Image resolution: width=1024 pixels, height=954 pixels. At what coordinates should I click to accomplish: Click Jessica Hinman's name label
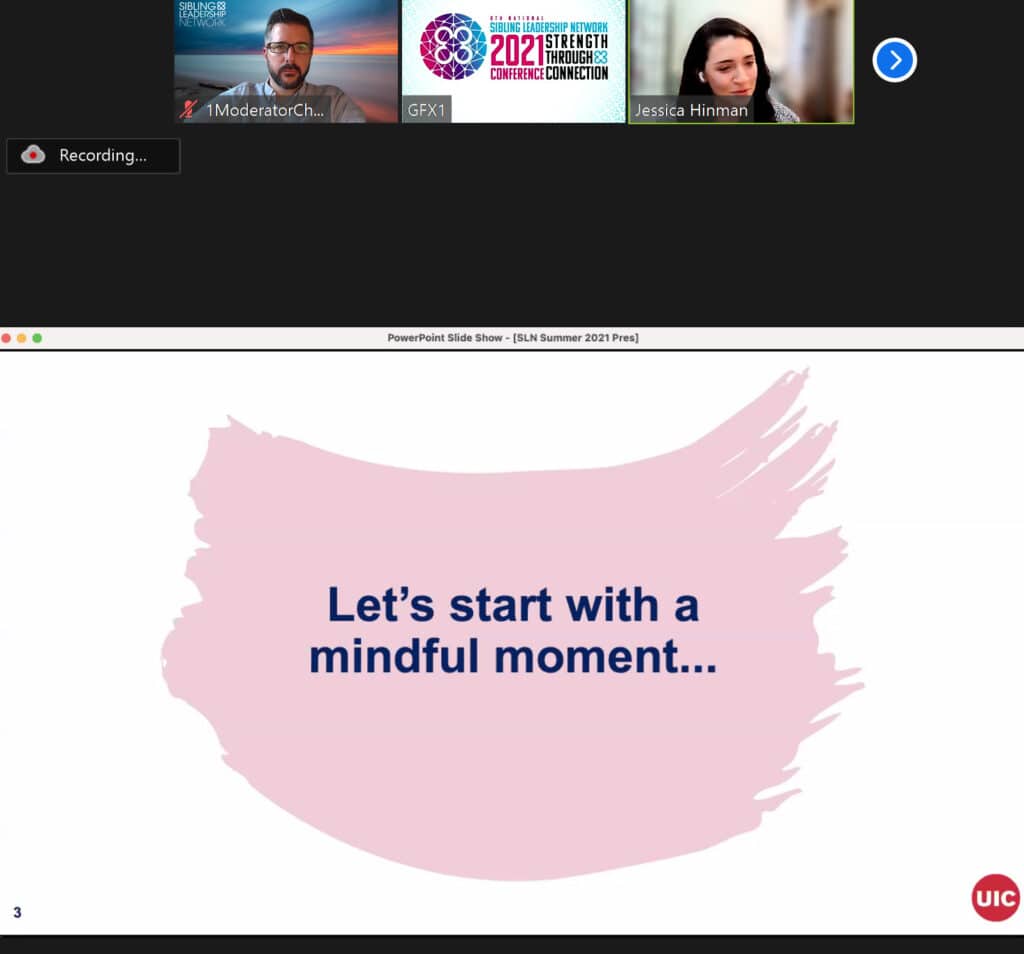coord(692,111)
